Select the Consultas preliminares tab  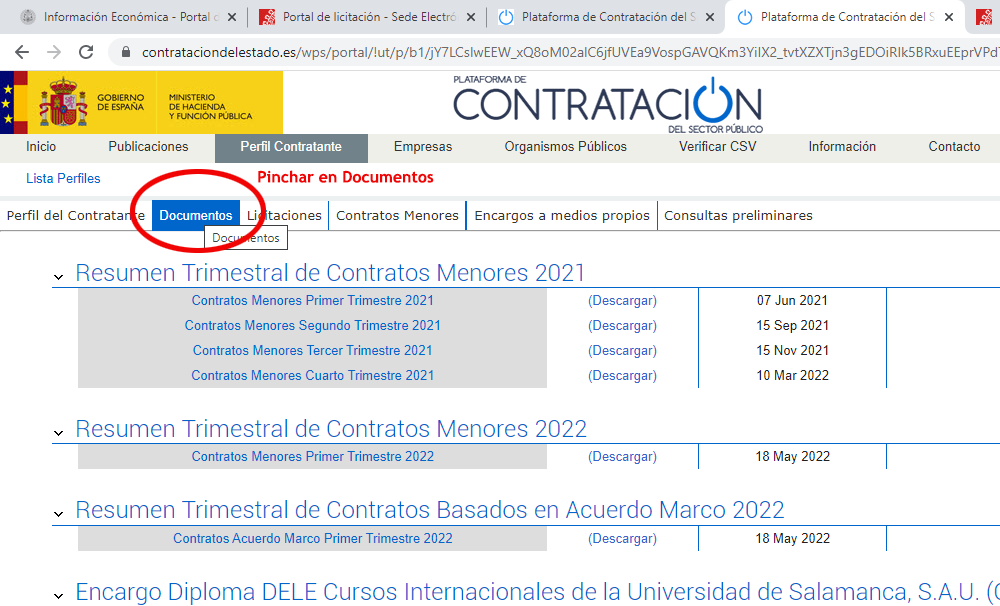(x=738, y=216)
